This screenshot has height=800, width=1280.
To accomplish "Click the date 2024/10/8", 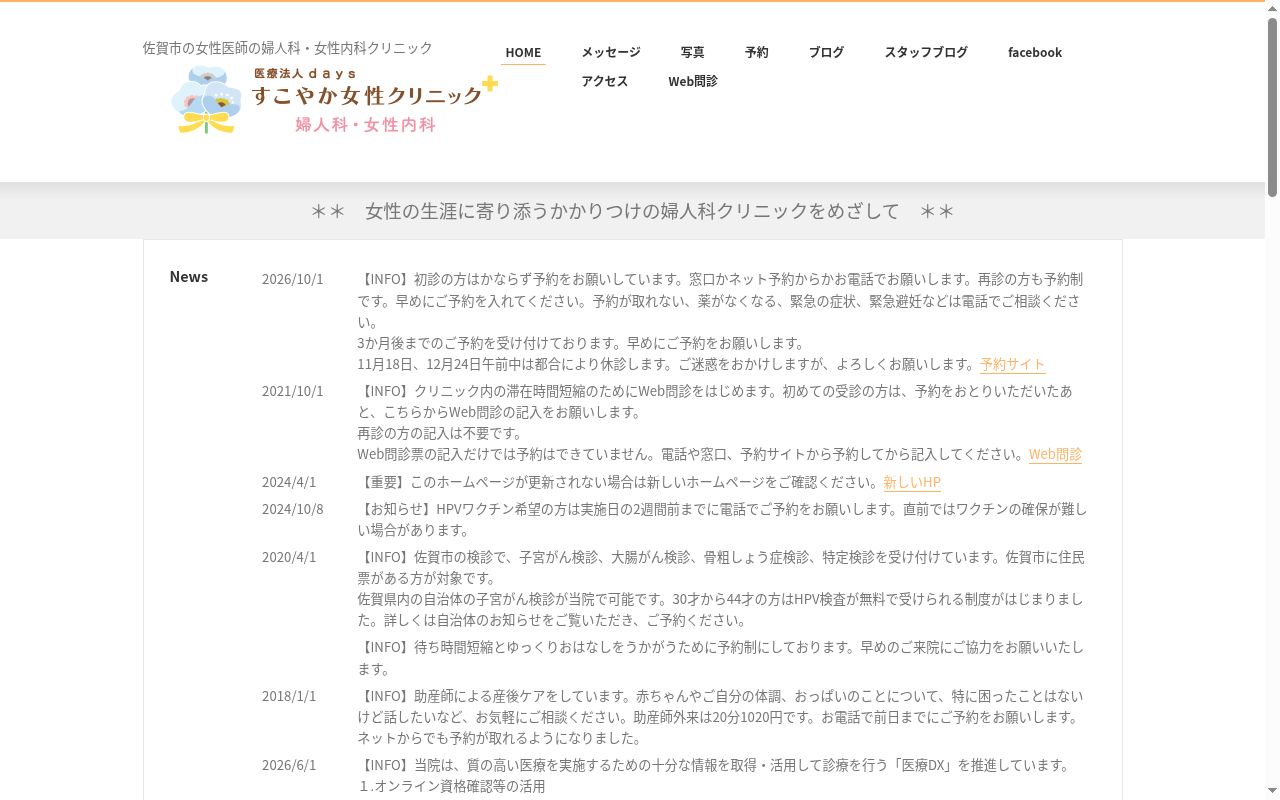I will (x=293, y=509).
